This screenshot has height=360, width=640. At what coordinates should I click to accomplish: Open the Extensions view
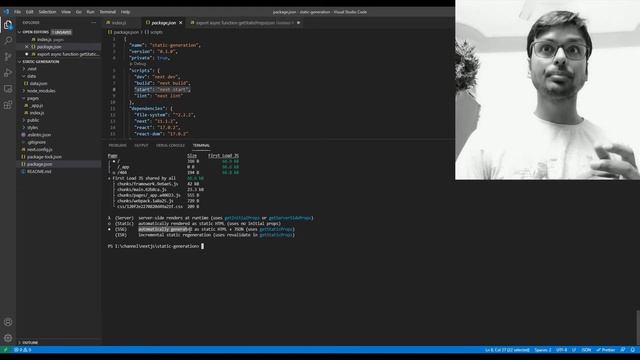(8, 105)
